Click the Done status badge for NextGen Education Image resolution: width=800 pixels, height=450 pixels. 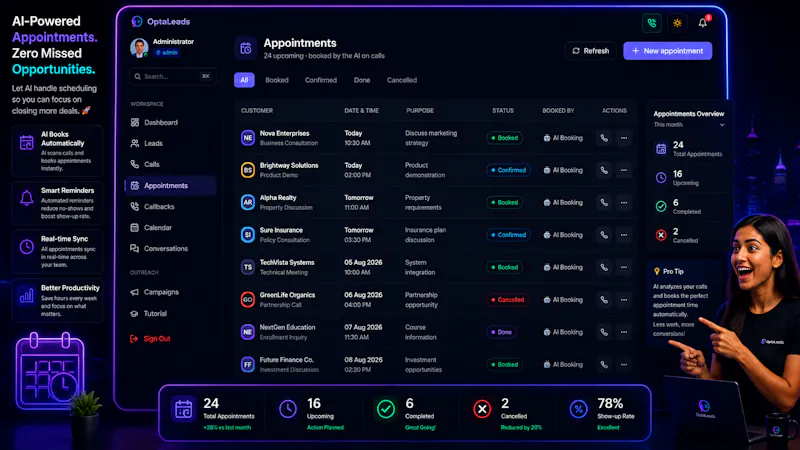501,332
